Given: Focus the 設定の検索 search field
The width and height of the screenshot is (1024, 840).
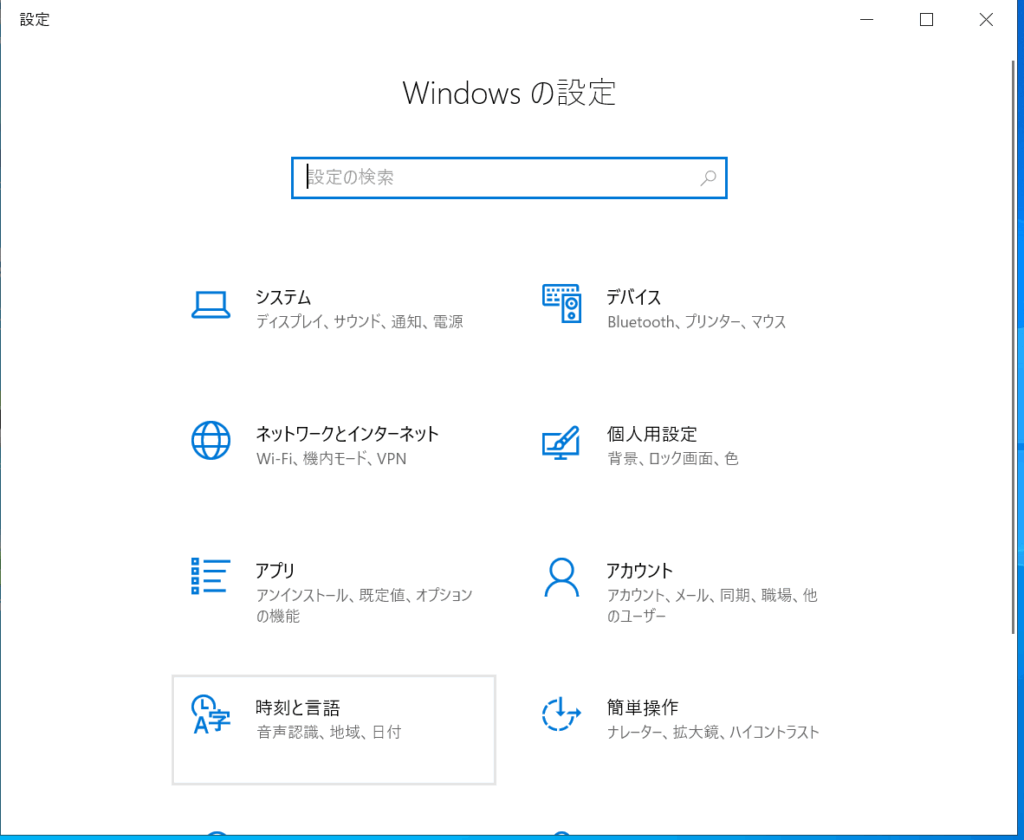Looking at the screenshot, I should click(500, 178).
